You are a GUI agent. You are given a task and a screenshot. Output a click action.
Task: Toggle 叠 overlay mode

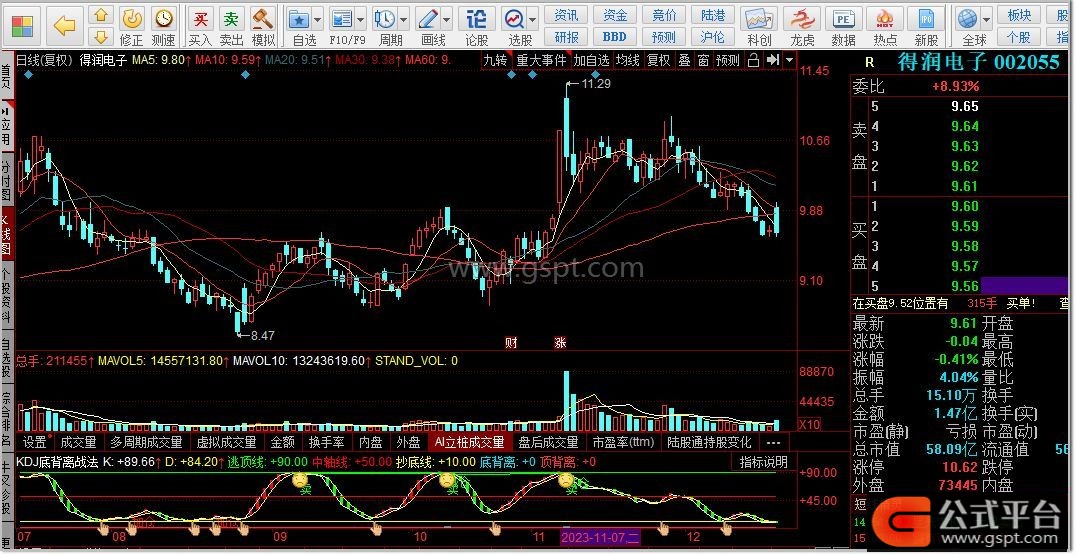(x=684, y=60)
